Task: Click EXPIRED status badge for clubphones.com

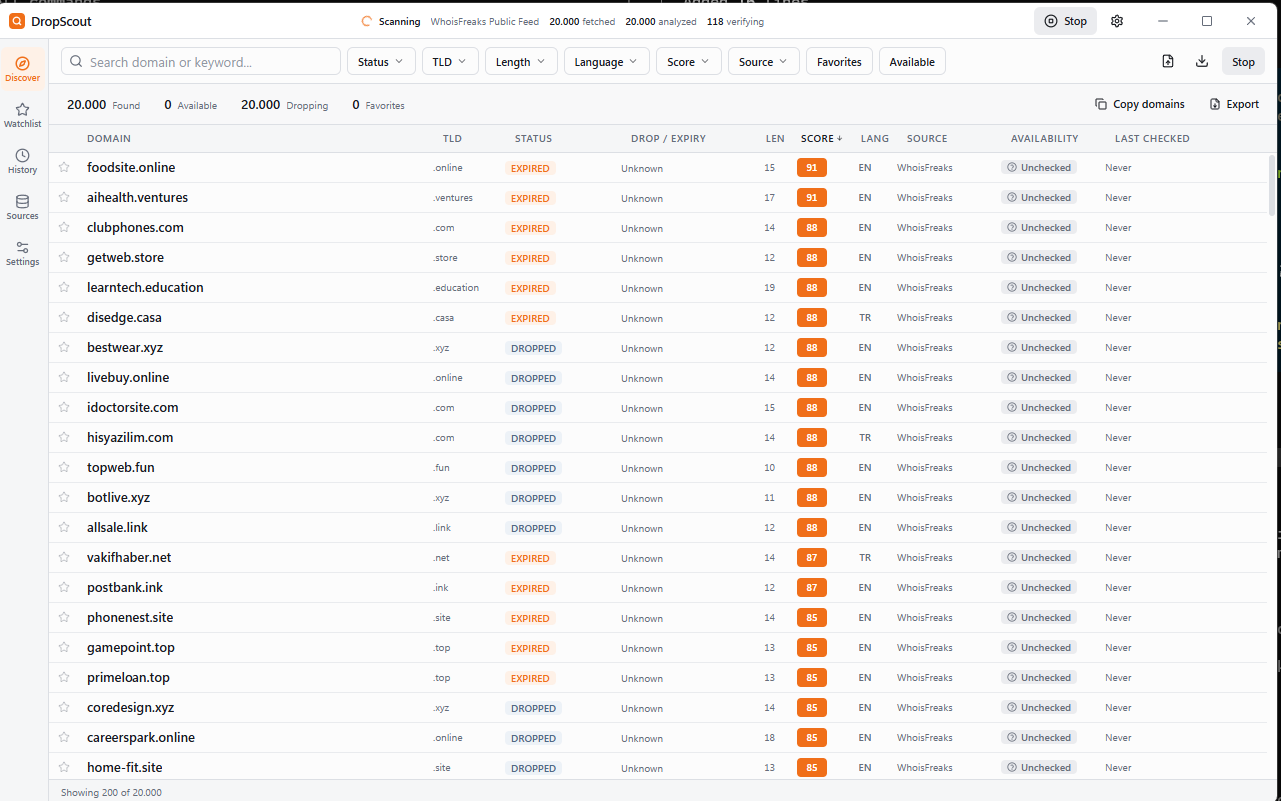Action: click(530, 228)
